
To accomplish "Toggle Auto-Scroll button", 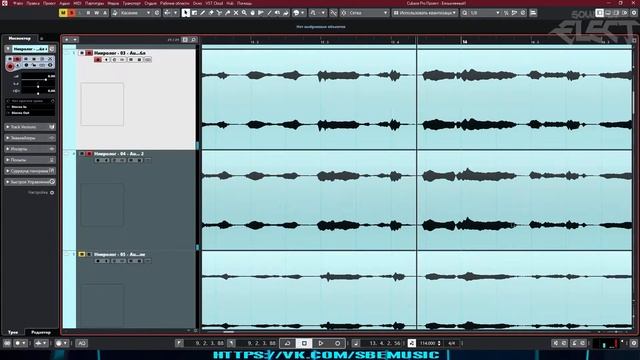I will click(x=167, y=13).
